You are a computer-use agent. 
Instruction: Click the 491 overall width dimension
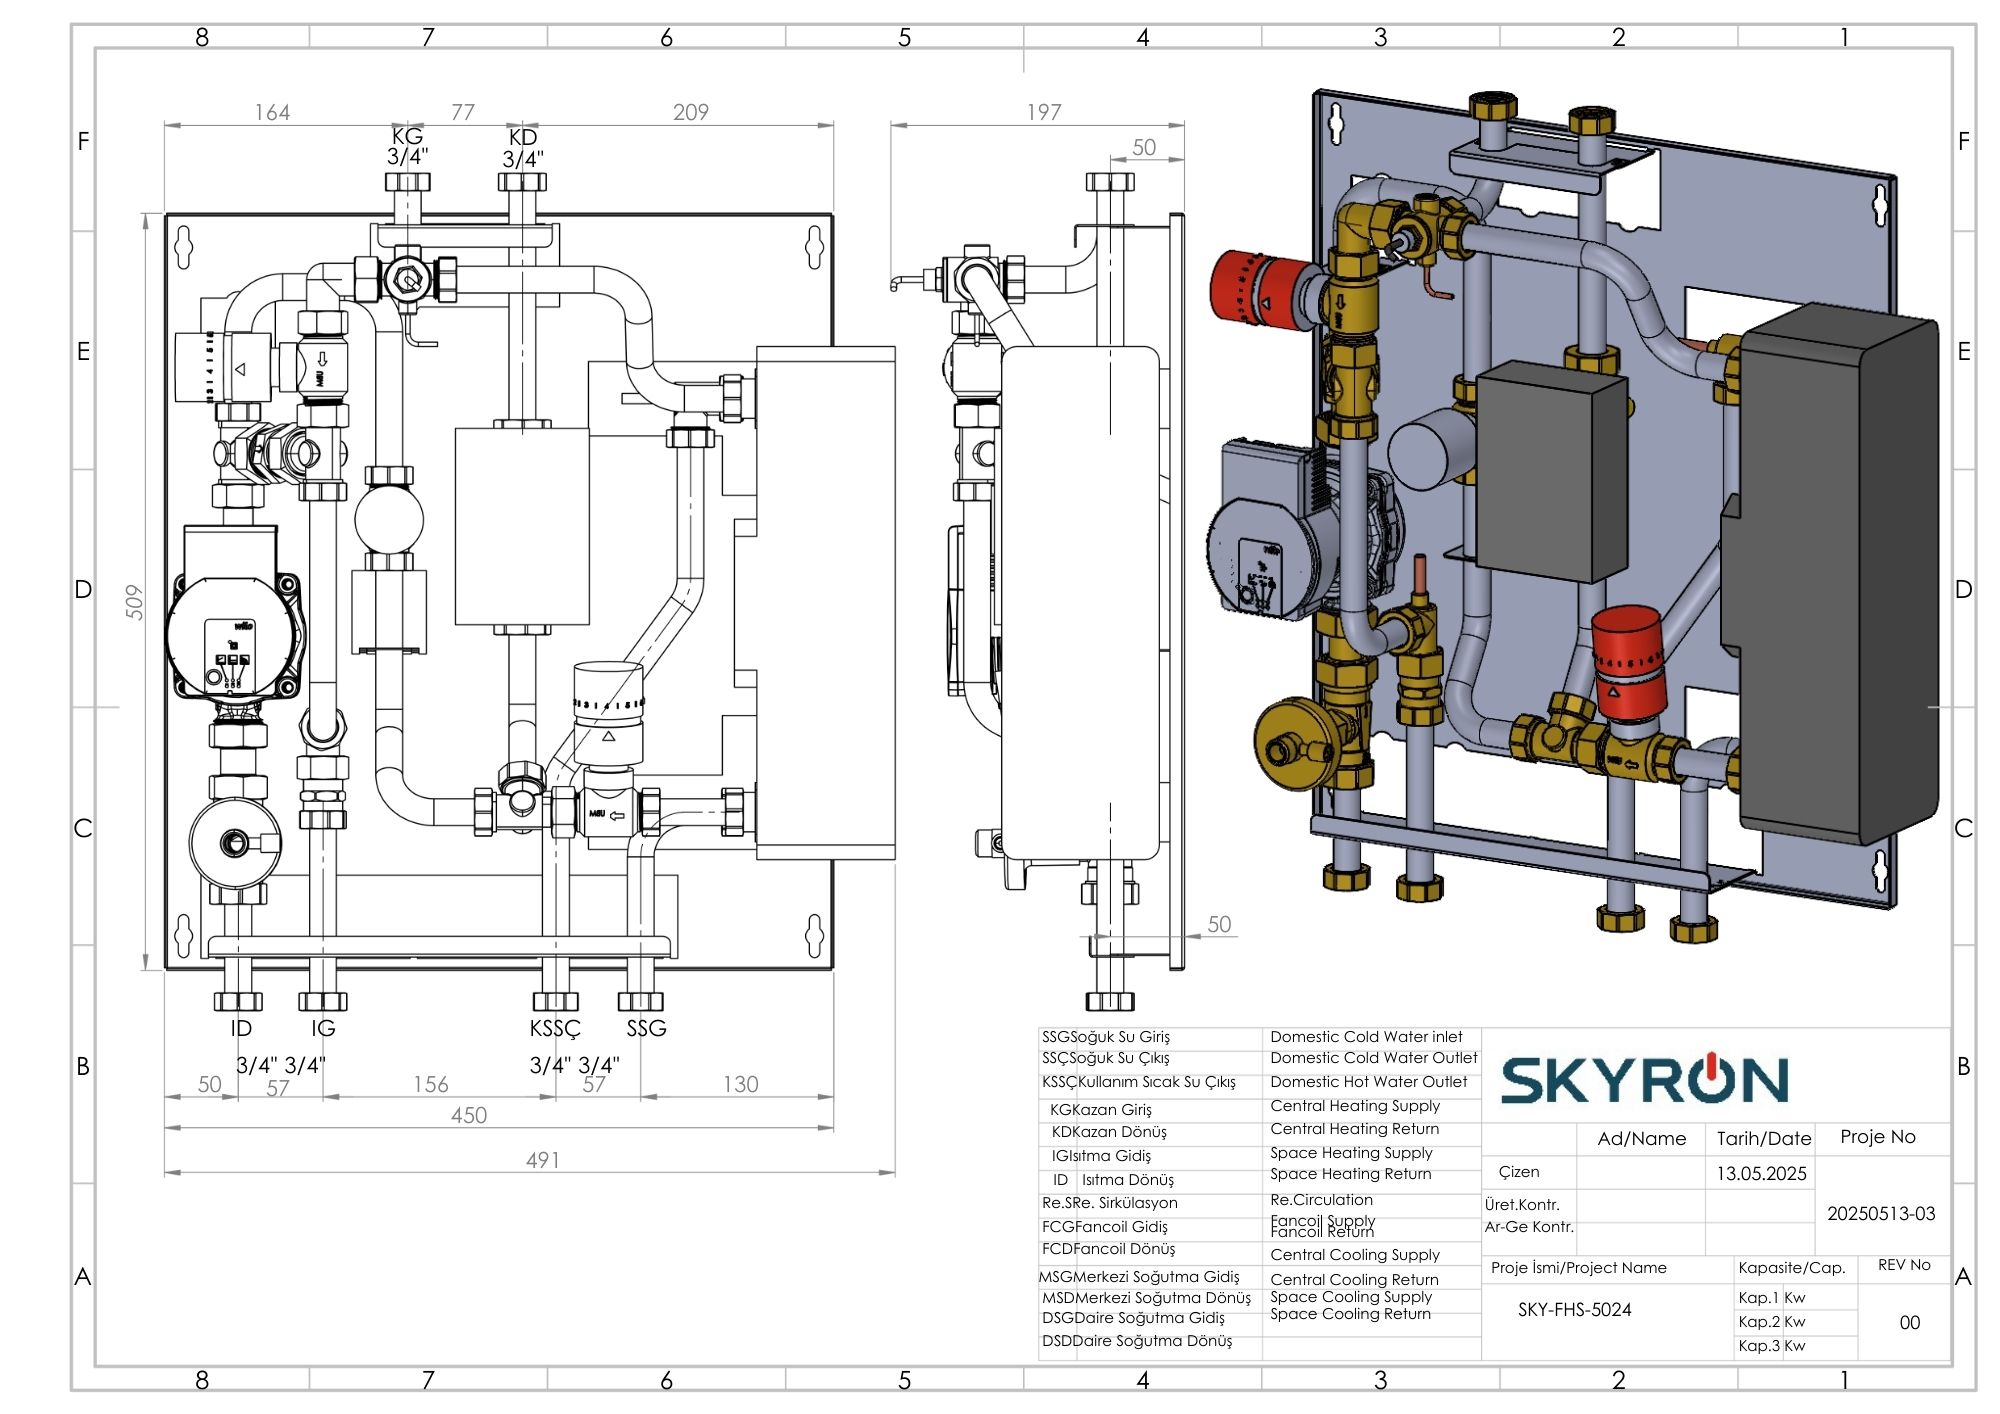542,1160
